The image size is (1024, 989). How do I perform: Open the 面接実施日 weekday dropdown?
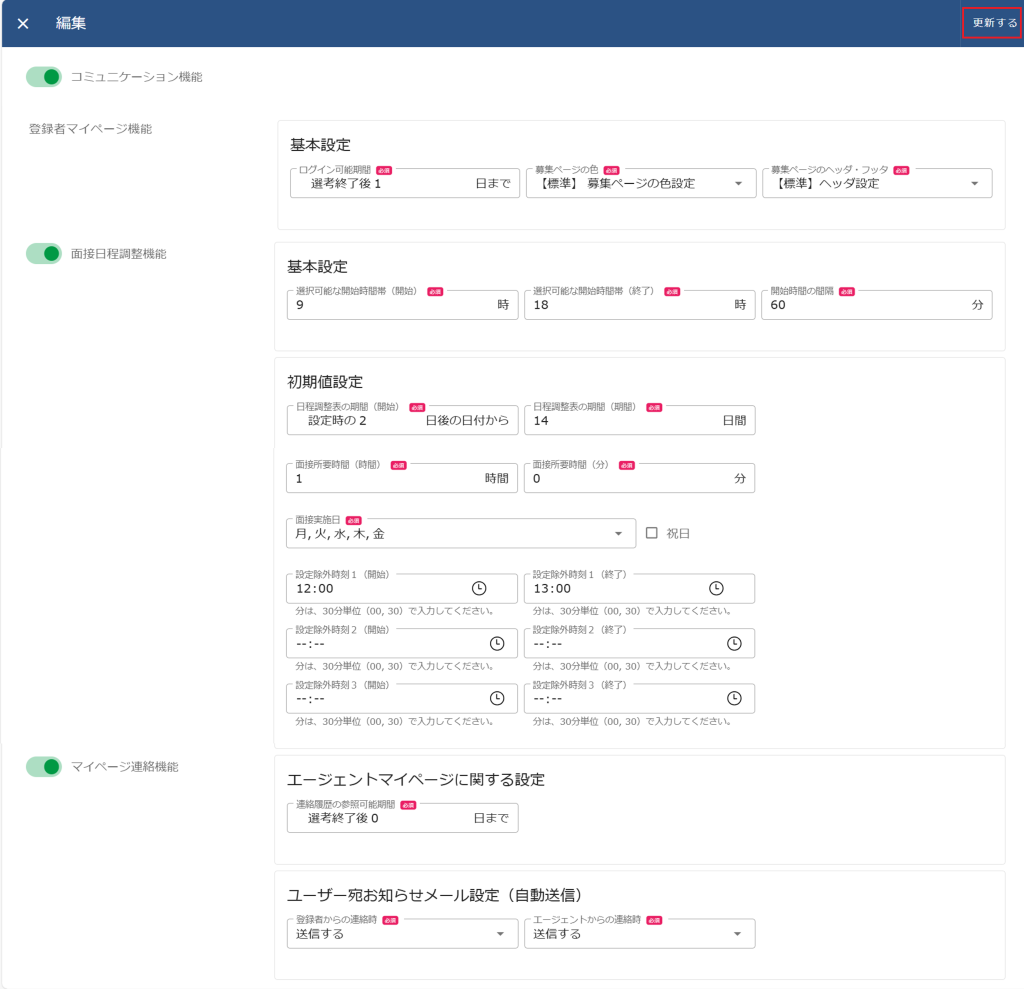coord(619,534)
